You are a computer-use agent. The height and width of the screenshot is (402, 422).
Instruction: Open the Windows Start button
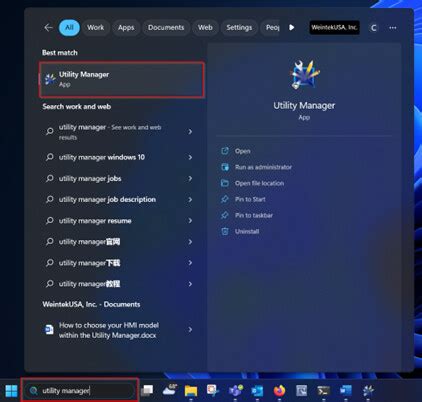(12, 391)
